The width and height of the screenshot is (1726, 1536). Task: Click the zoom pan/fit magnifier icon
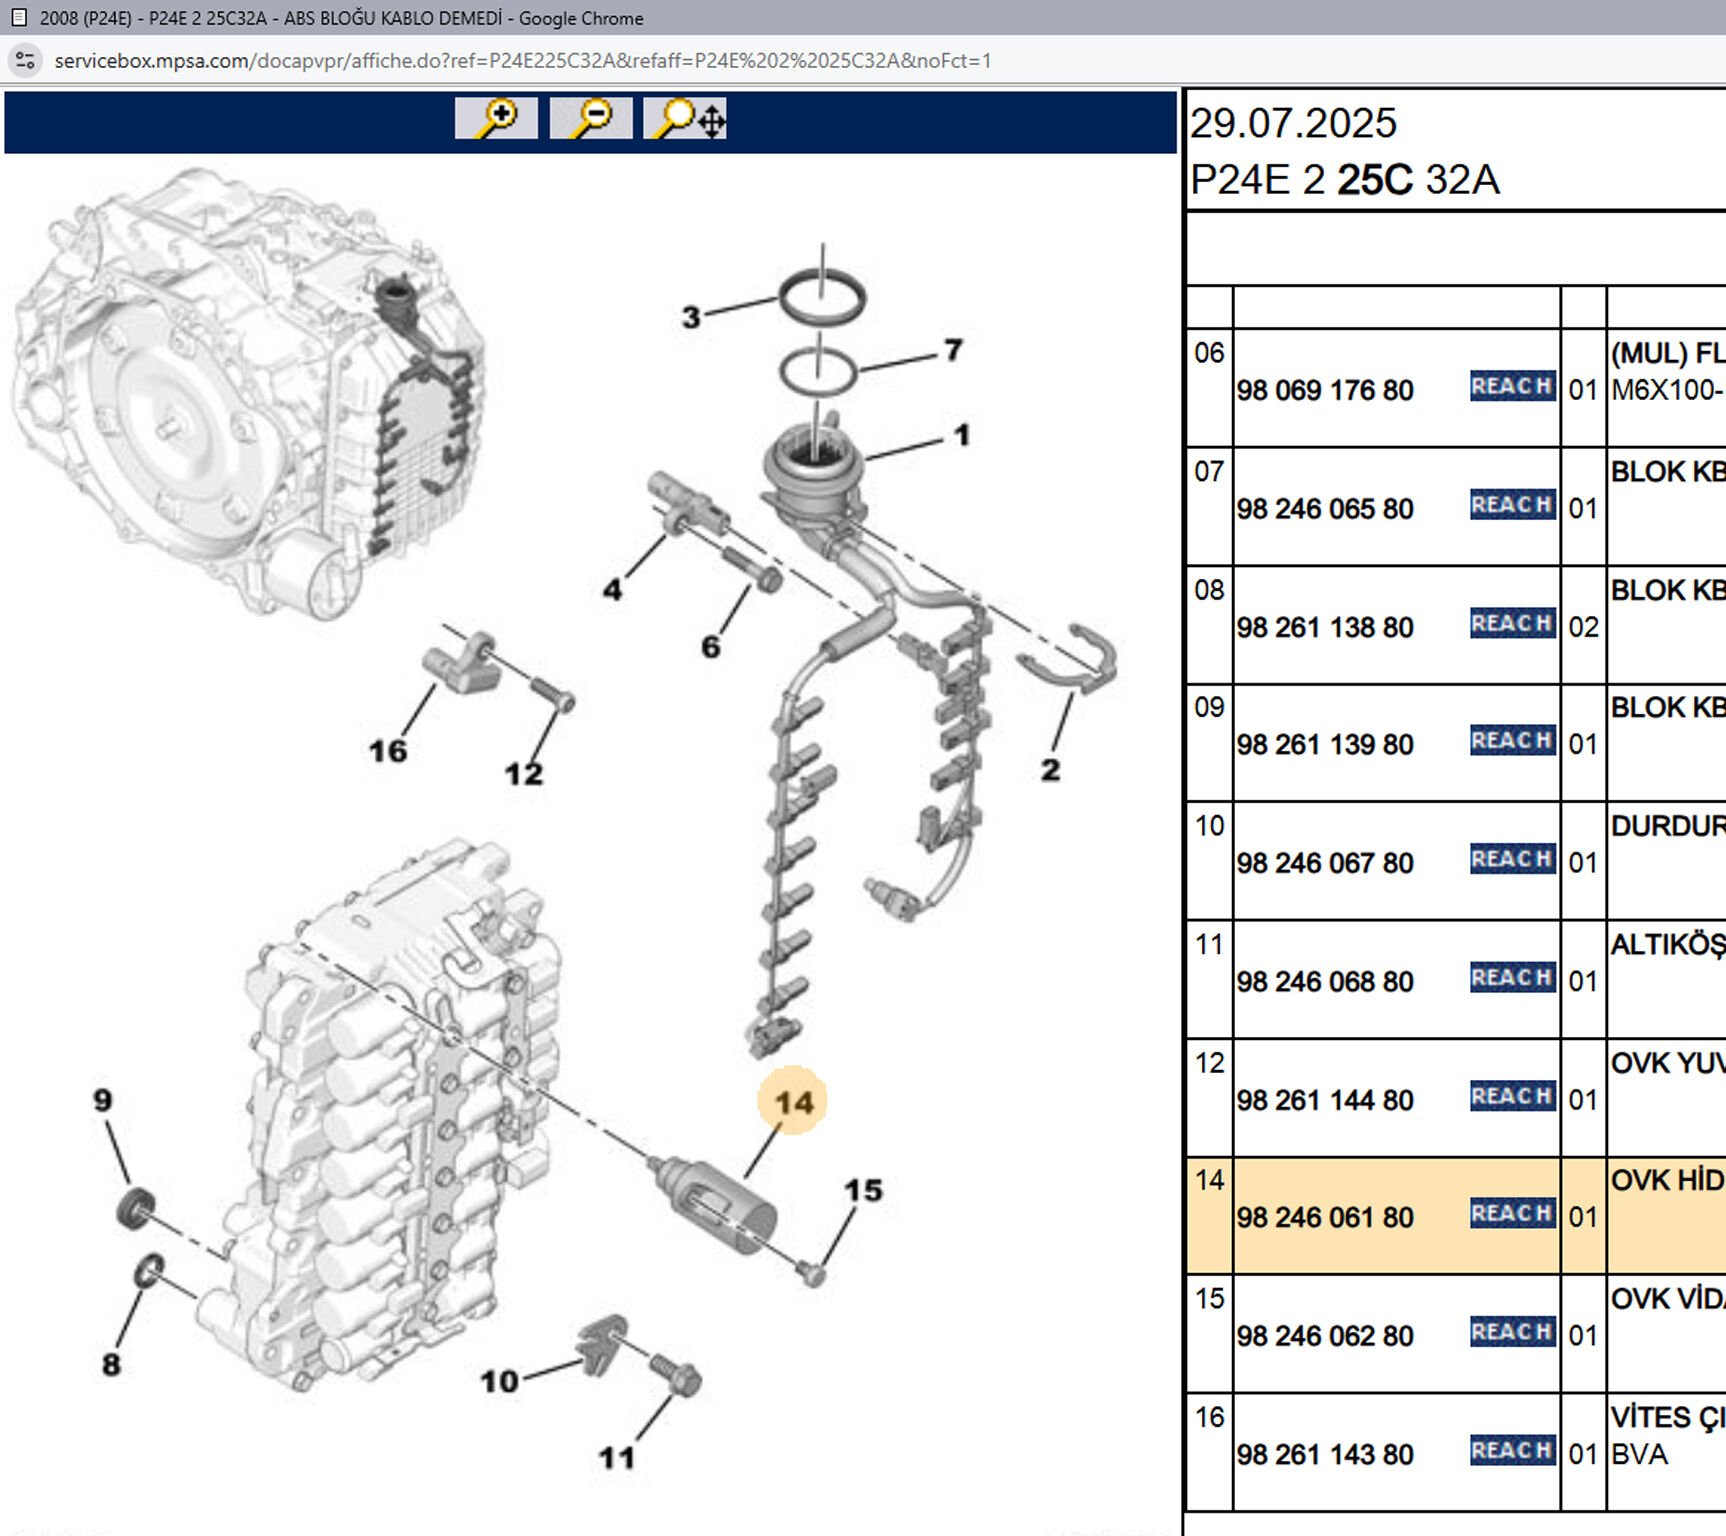(x=685, y=119)
